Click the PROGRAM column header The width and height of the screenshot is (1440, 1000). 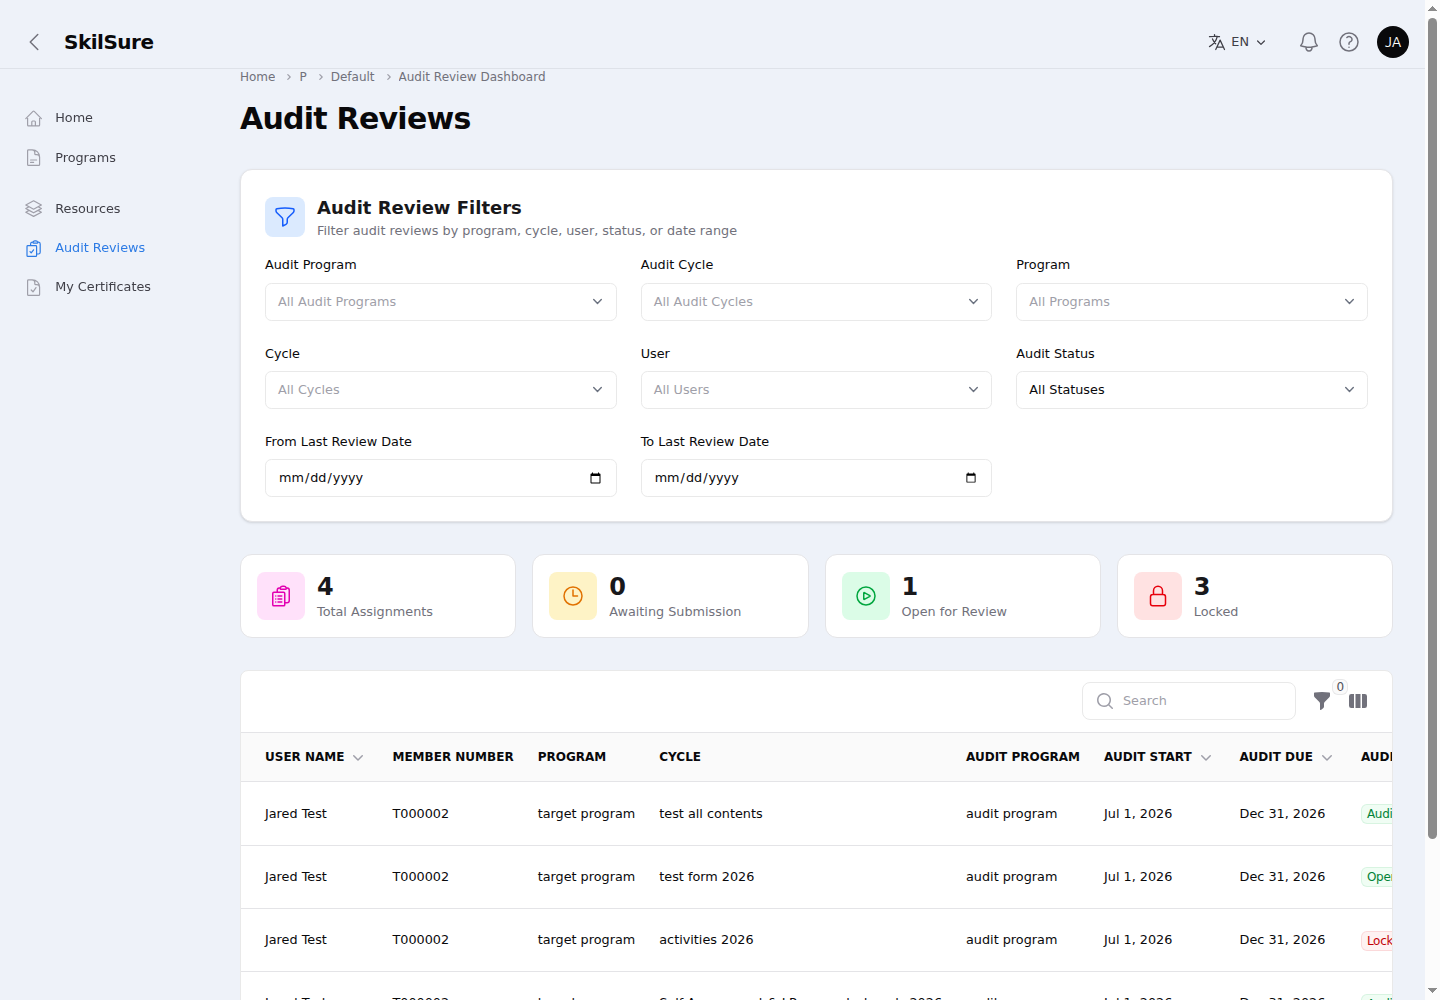572,757
